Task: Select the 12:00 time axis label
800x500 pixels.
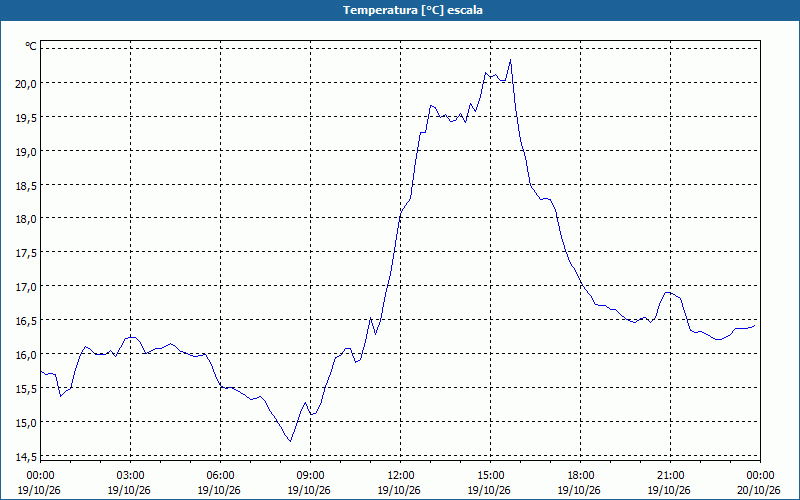Action: (x=401, y=476)
